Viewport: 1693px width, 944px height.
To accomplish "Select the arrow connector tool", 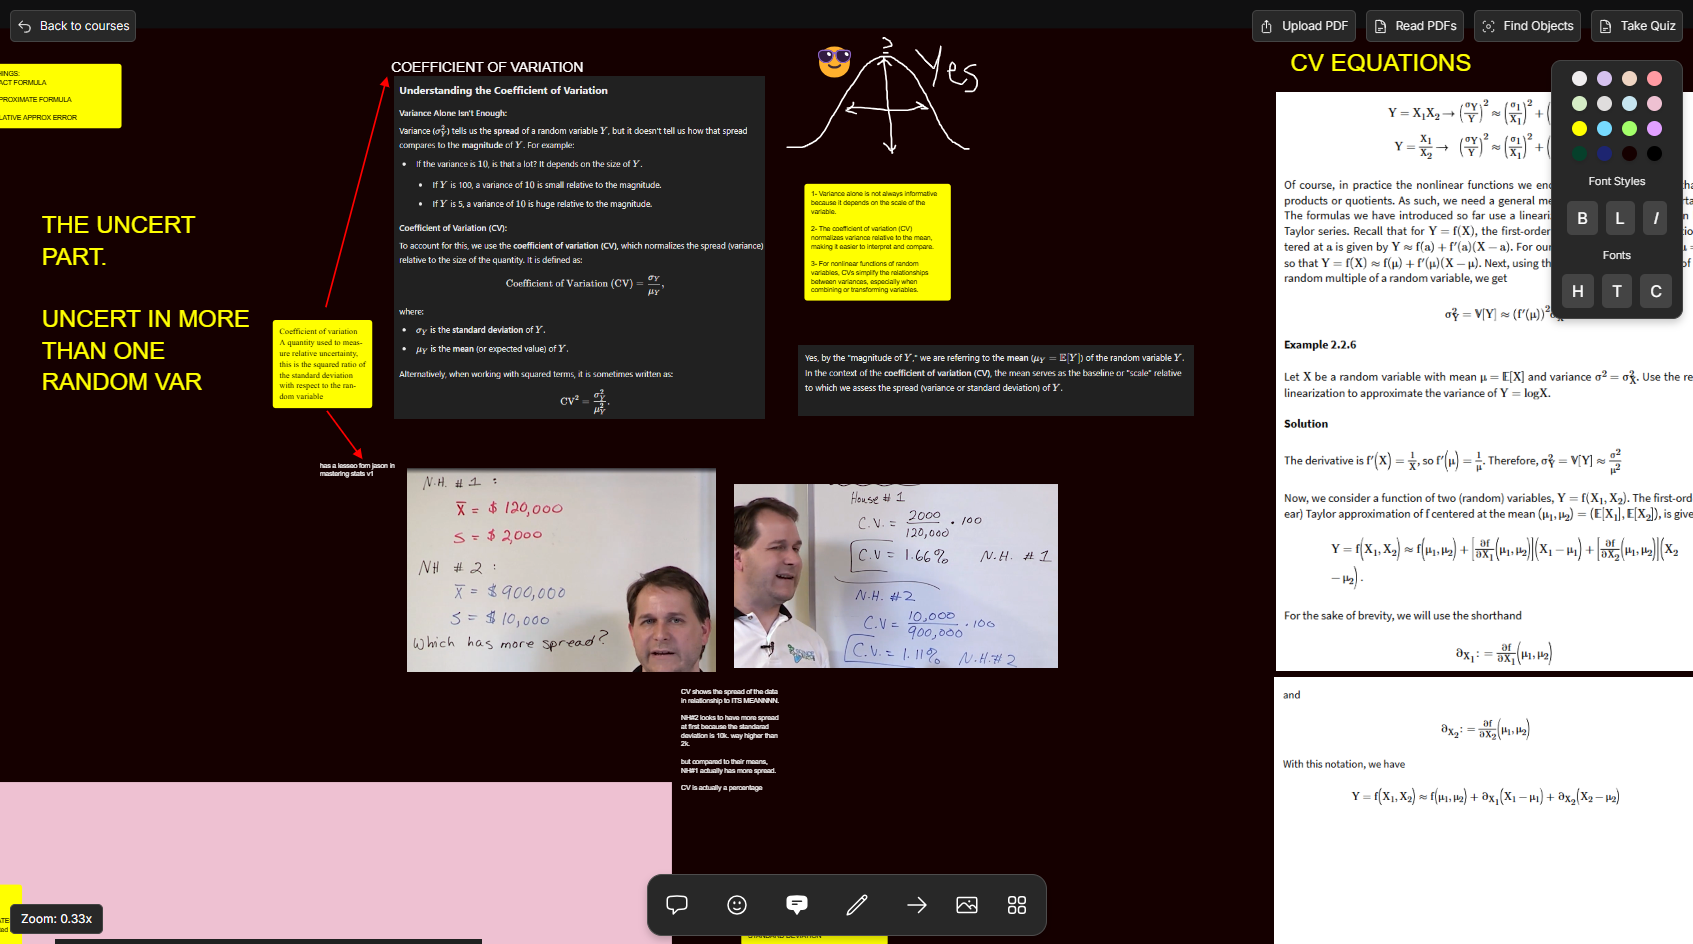I will pyautogui.click(x=917, y=905).
